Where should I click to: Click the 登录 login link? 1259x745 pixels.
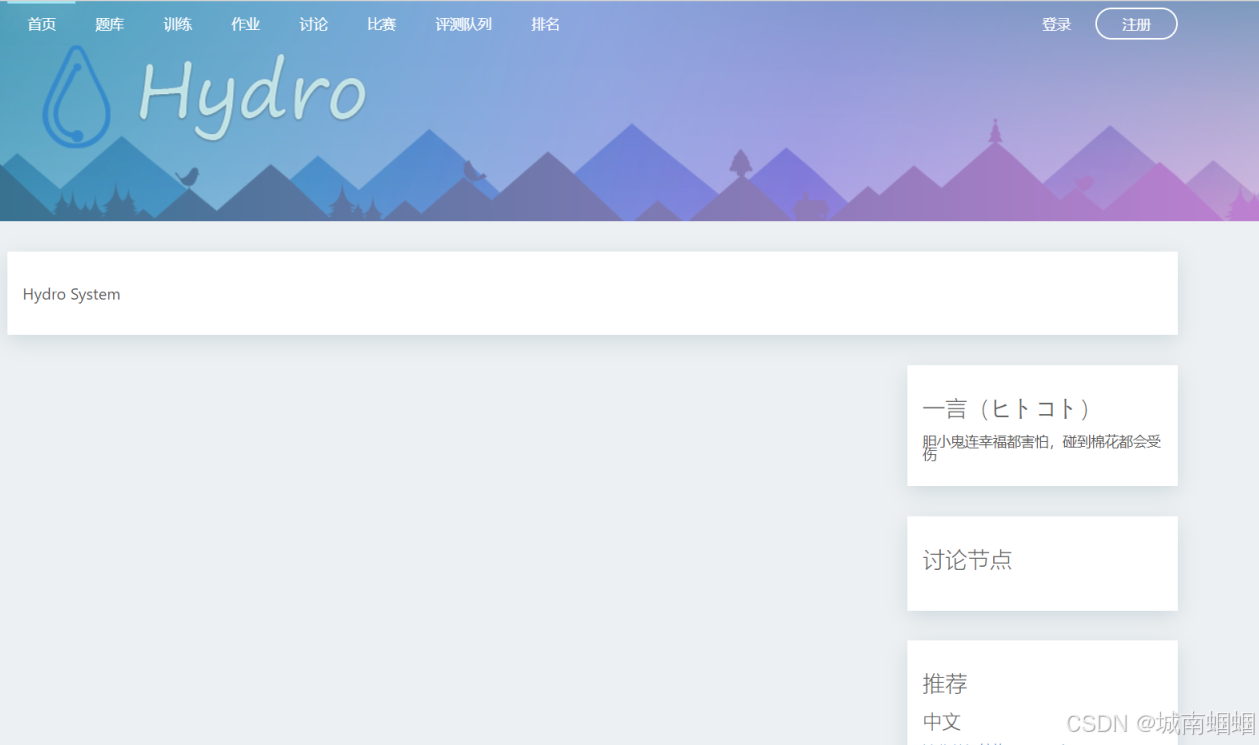1057,24
